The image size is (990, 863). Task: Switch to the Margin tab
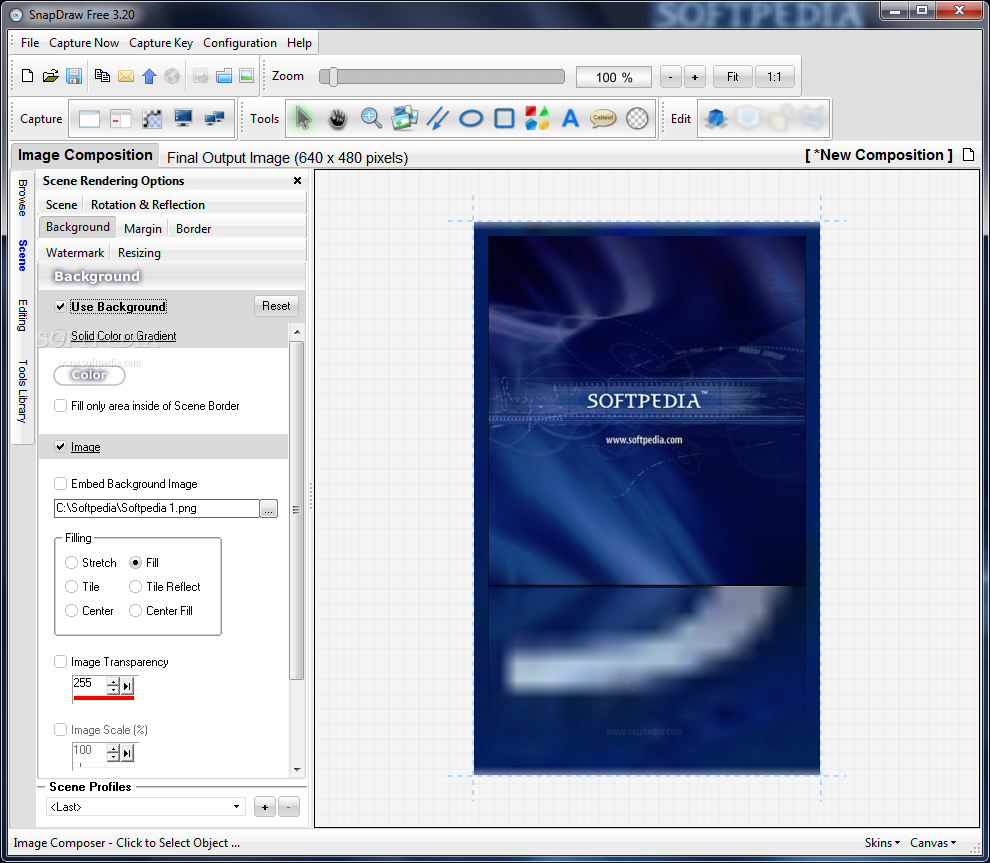coord(143,229)
